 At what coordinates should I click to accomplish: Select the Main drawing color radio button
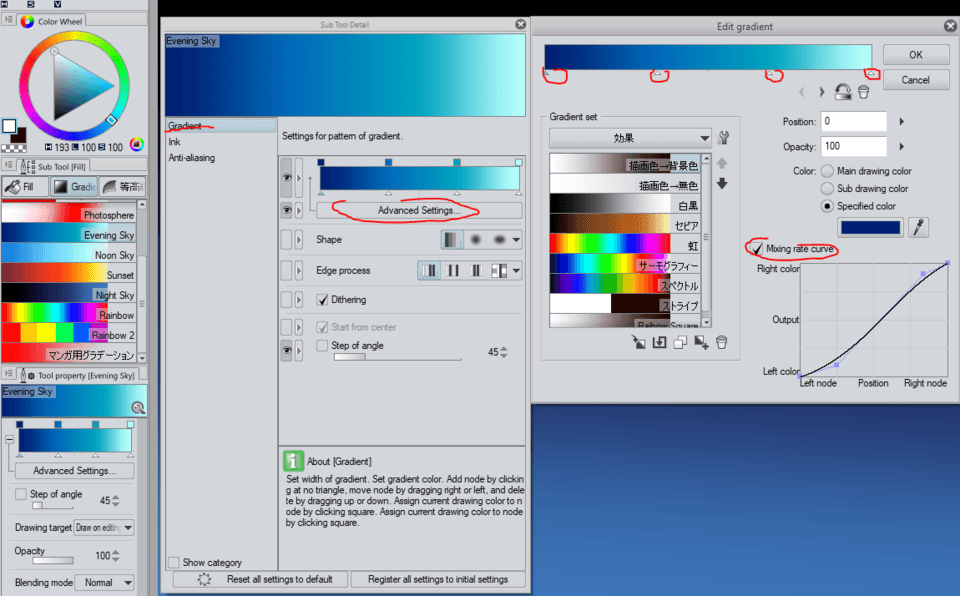(x=827, y=171)
